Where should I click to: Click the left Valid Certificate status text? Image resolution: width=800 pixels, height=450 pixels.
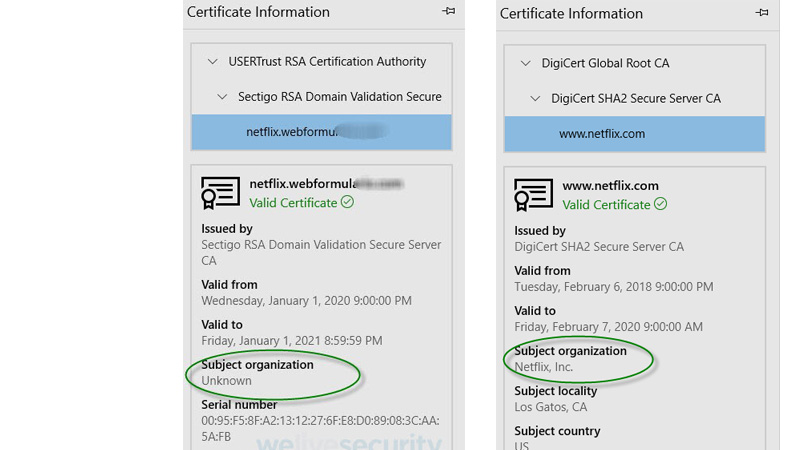click(293, 203)
